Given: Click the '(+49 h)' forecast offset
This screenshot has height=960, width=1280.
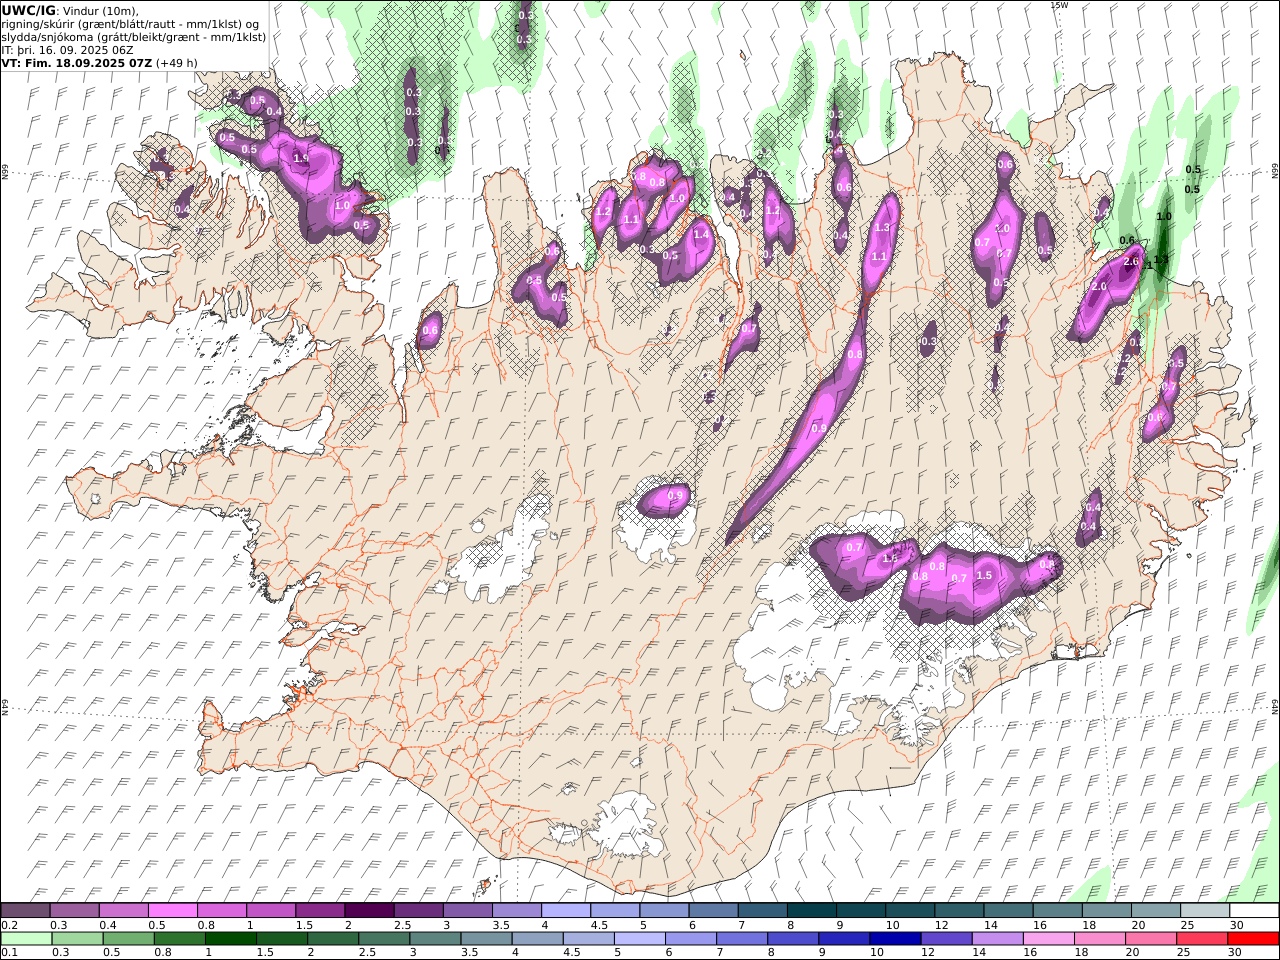Looking at the screenshot, I should (x=177, y=63).
